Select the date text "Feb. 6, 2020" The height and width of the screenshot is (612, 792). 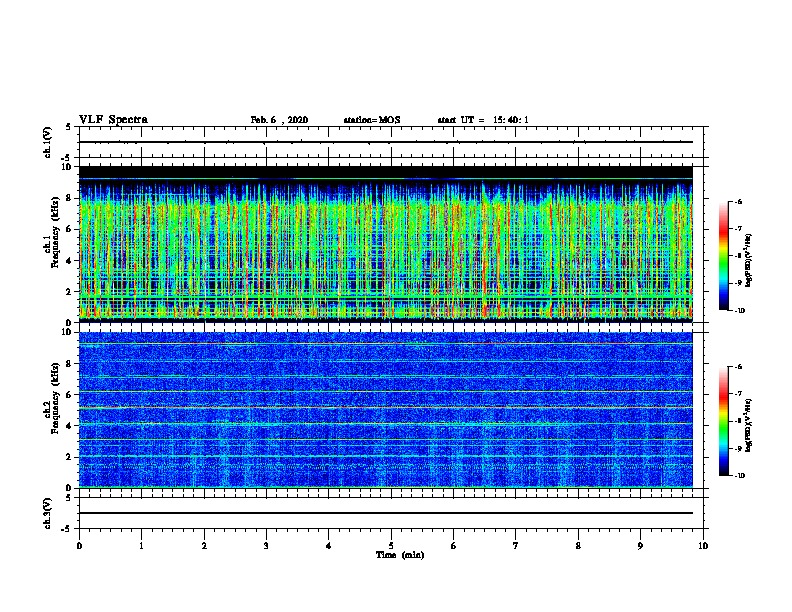(279, 120)
